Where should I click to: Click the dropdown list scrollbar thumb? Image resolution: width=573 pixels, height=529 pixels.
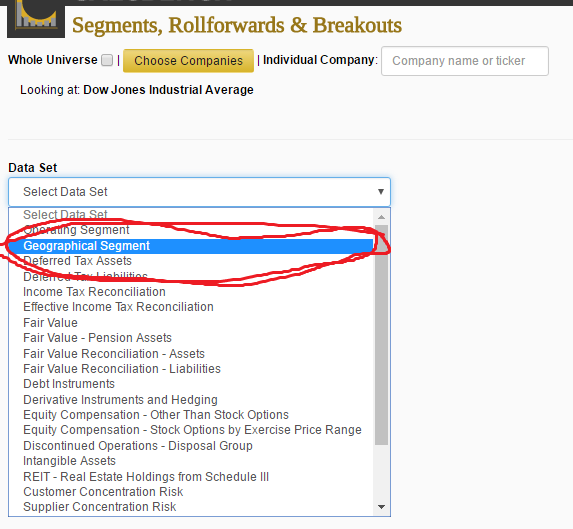tap(382, 335)
